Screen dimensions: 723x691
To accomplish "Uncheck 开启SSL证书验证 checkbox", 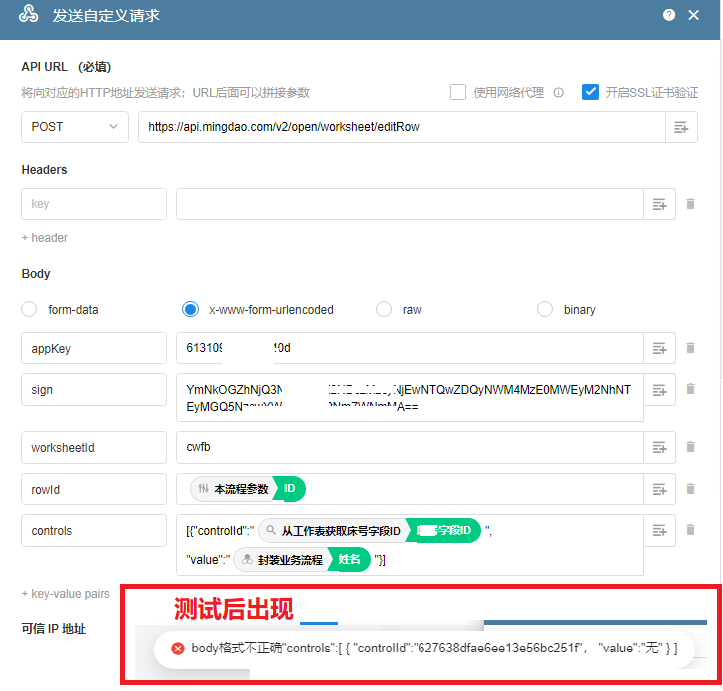I will (x=591, y=92).
